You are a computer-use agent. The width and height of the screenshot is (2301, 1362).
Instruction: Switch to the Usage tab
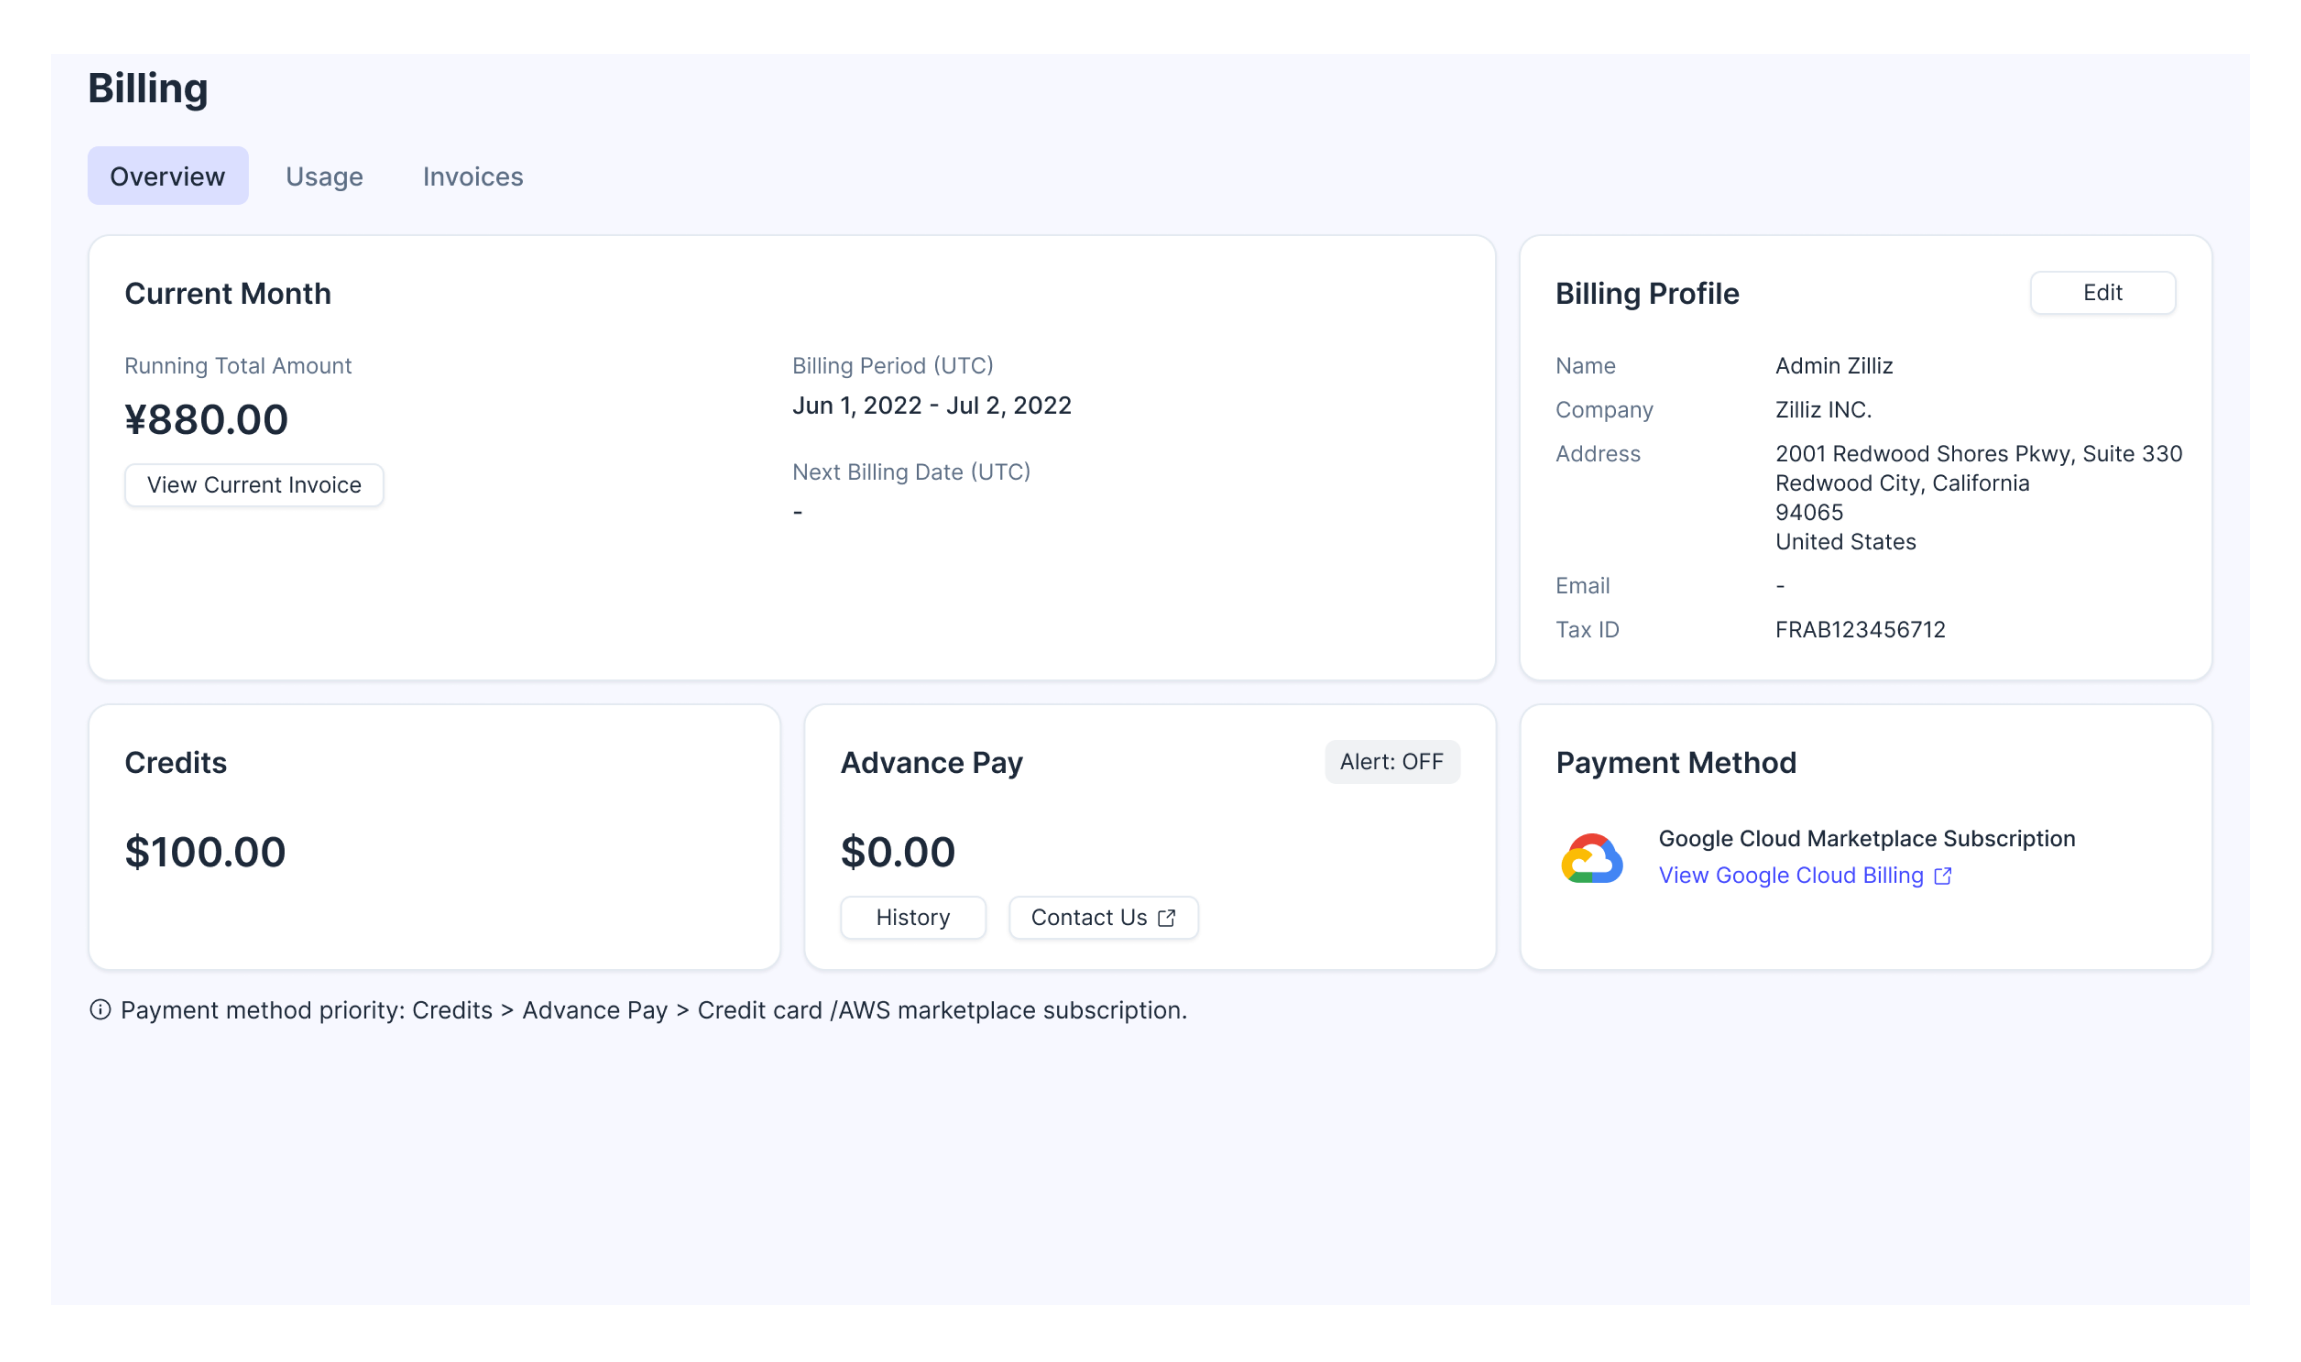pos(324,176)
